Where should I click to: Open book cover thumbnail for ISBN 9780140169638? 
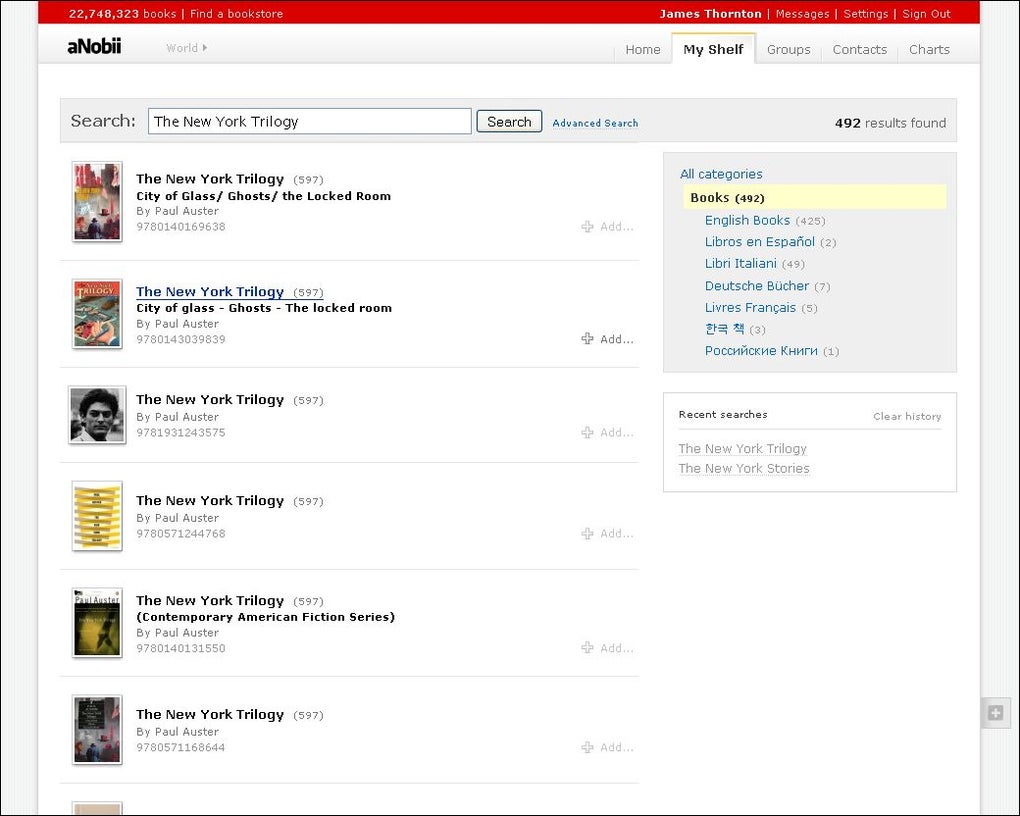97,201
